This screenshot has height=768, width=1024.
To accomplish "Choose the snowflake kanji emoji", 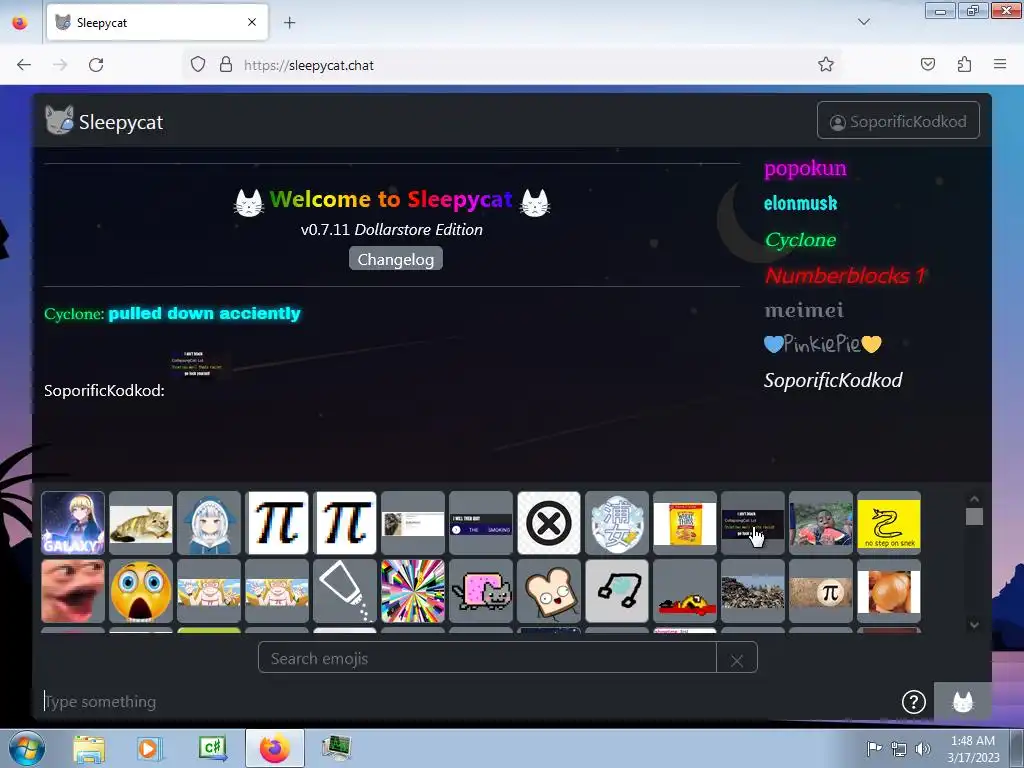I will point(616,523).
